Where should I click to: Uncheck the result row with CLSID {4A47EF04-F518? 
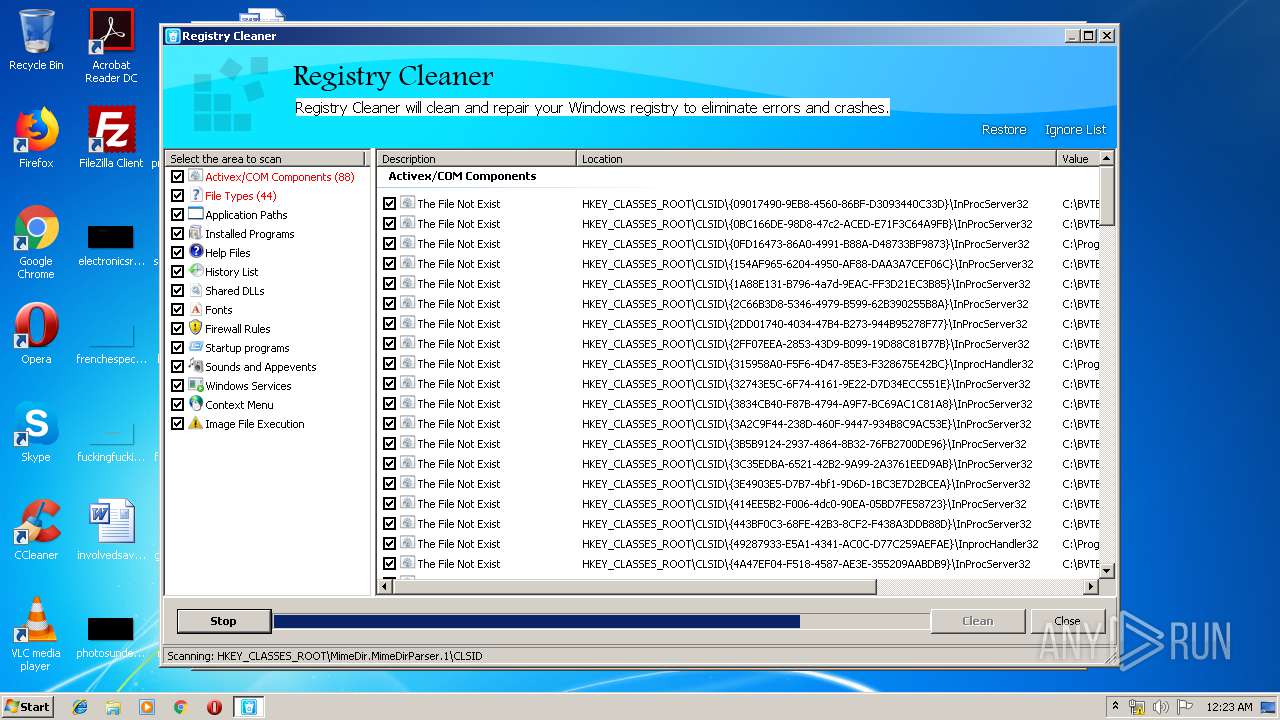point(390,564)
